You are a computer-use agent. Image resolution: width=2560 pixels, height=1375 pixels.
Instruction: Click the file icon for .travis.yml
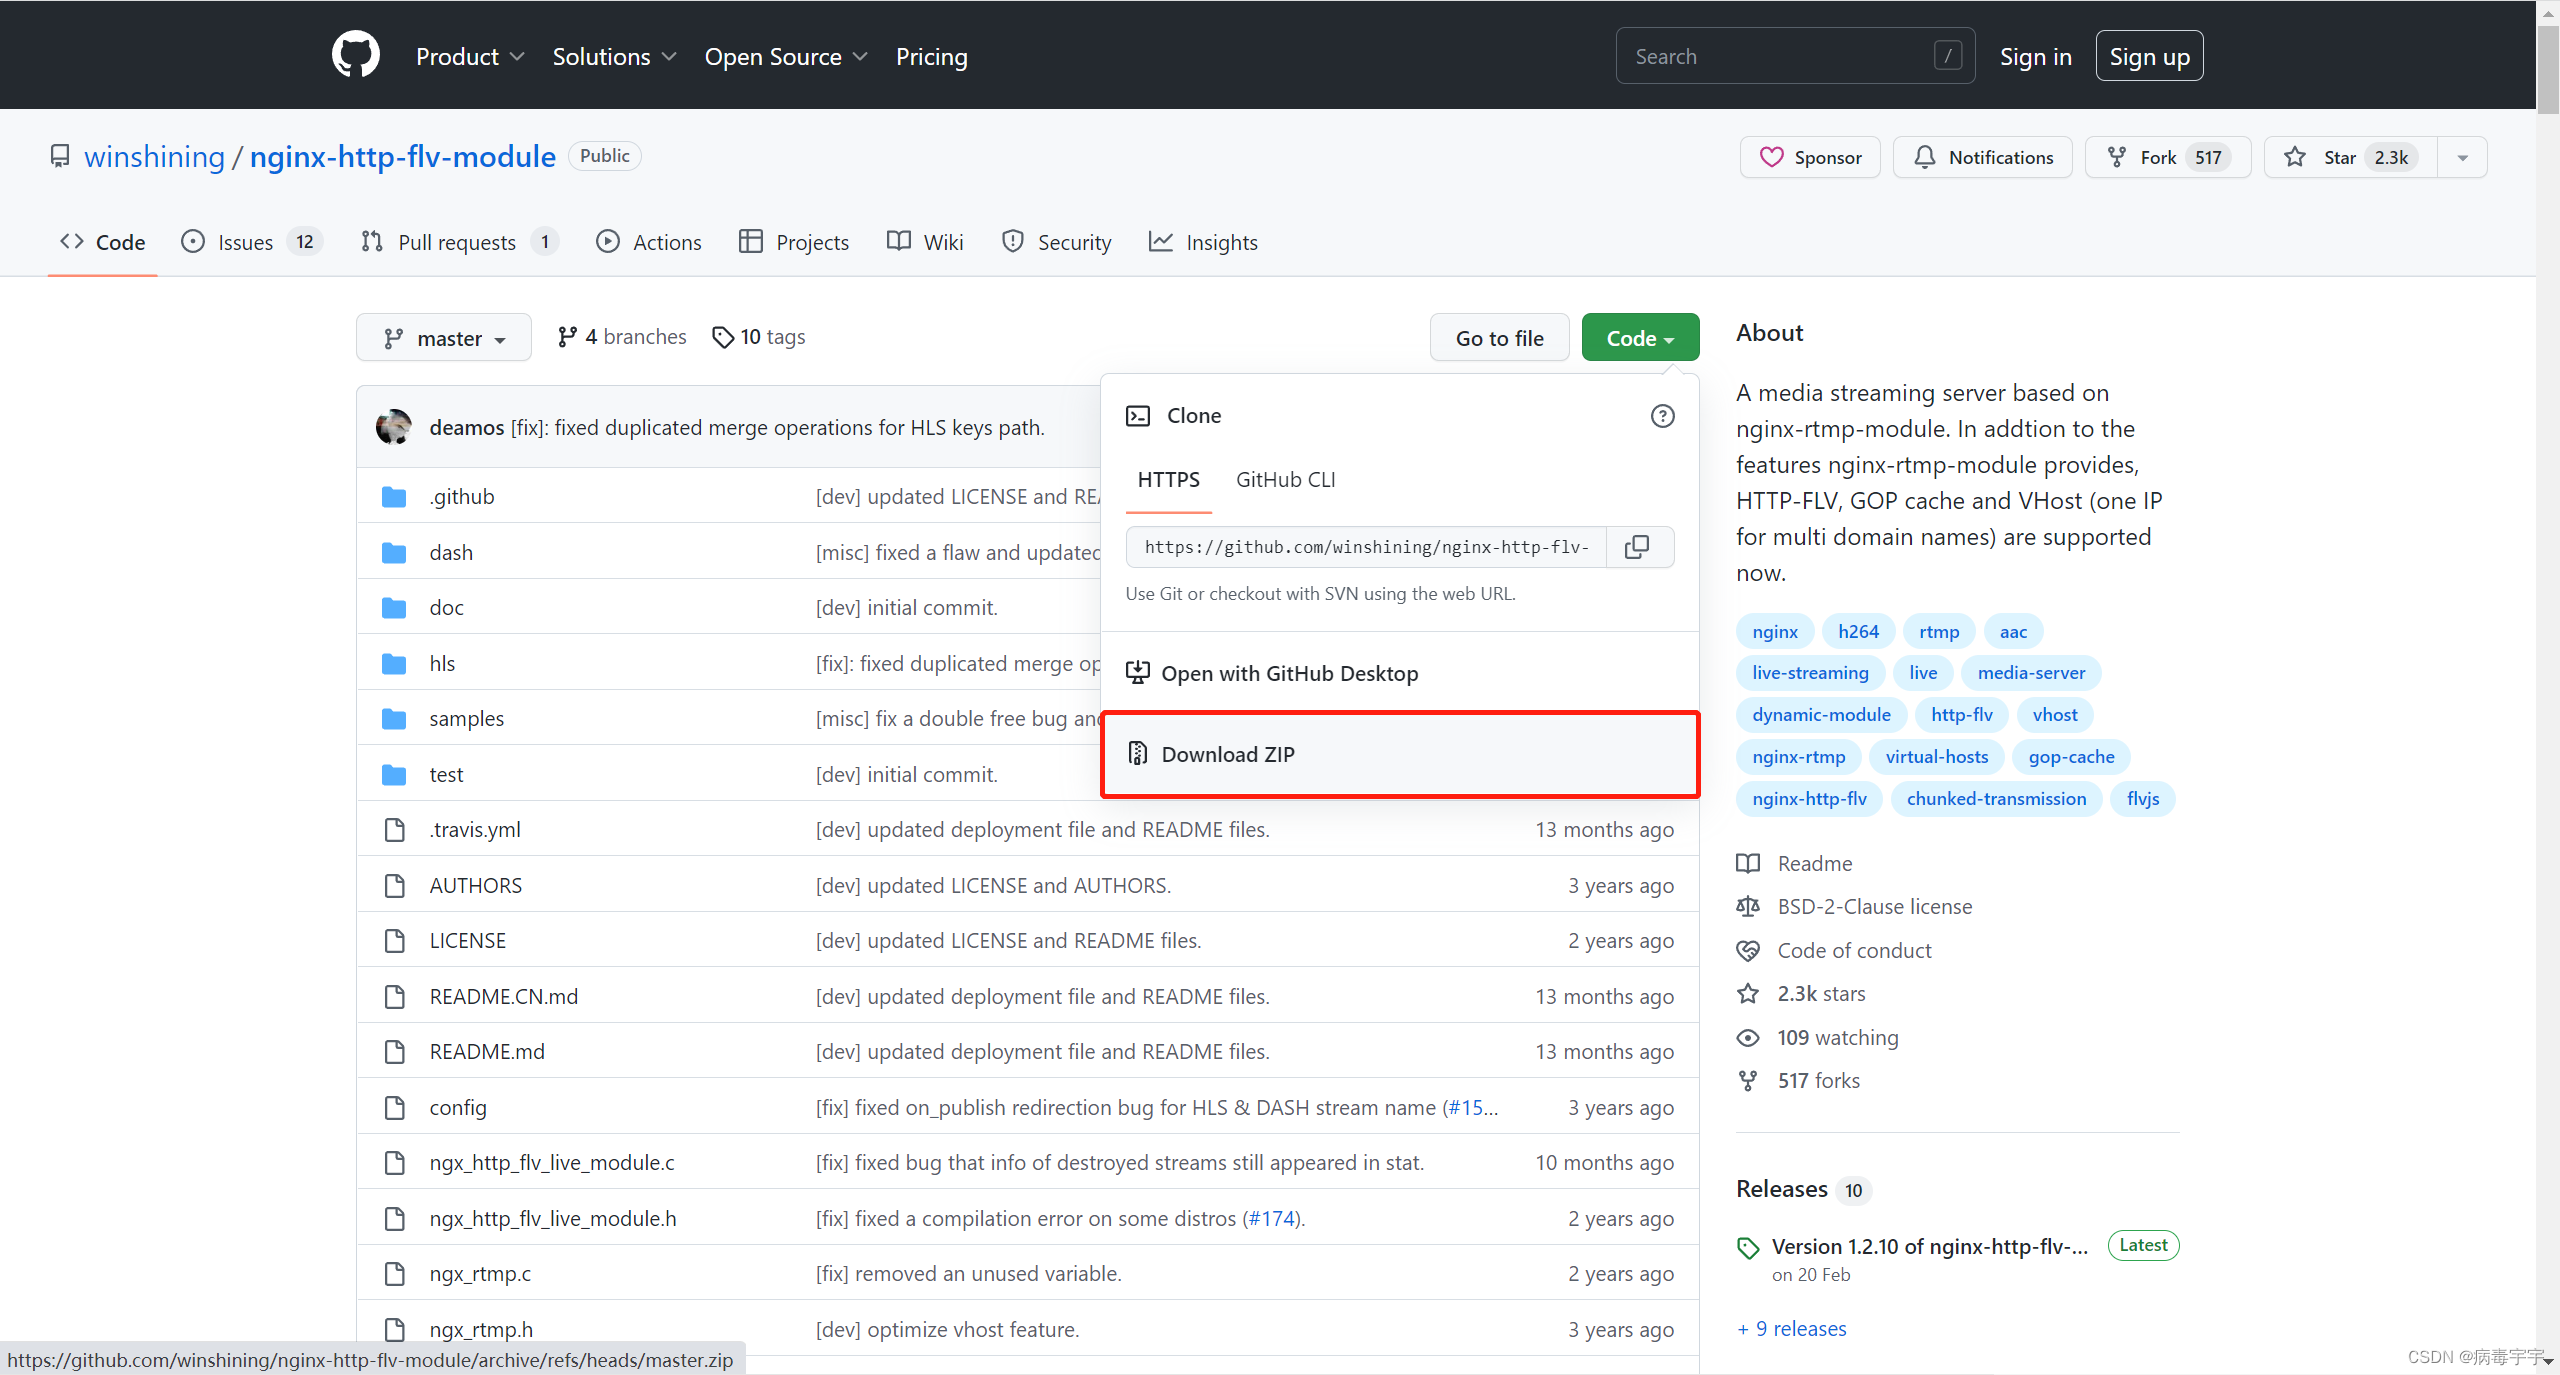395,830
